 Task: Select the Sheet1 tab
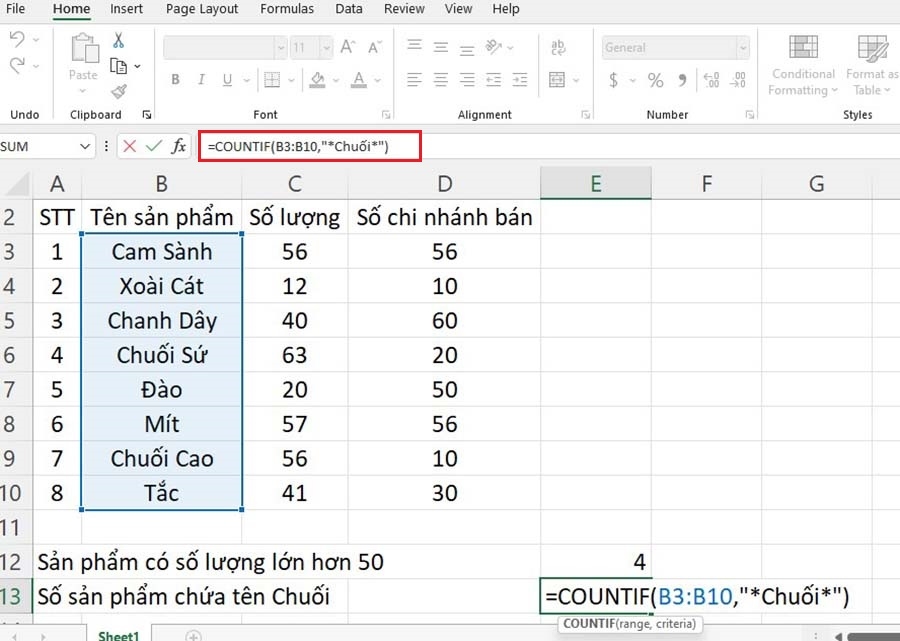119,635
